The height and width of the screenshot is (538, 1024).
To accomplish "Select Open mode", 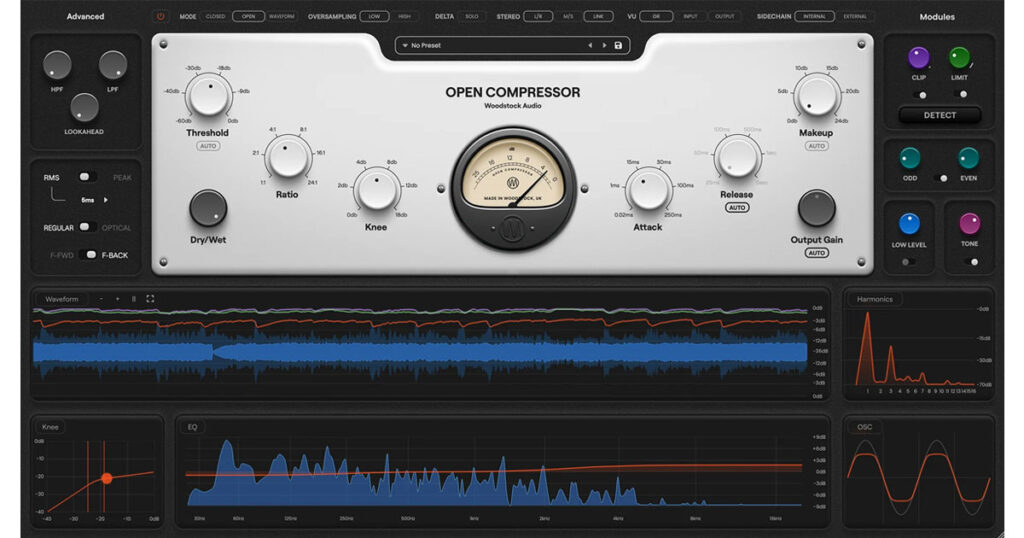I will [249, 16].
